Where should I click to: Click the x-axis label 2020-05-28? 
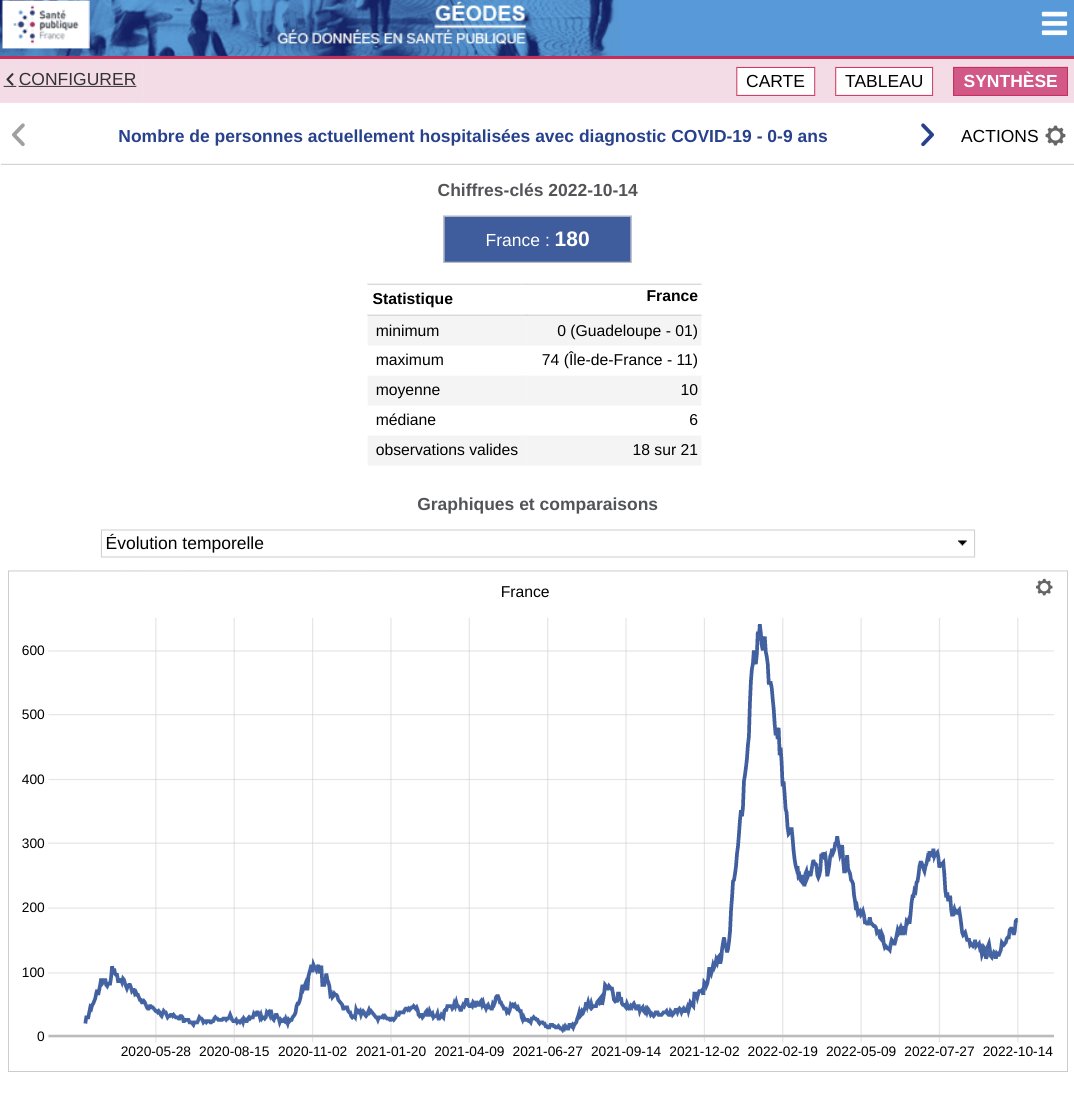(x=155, y=1051)
